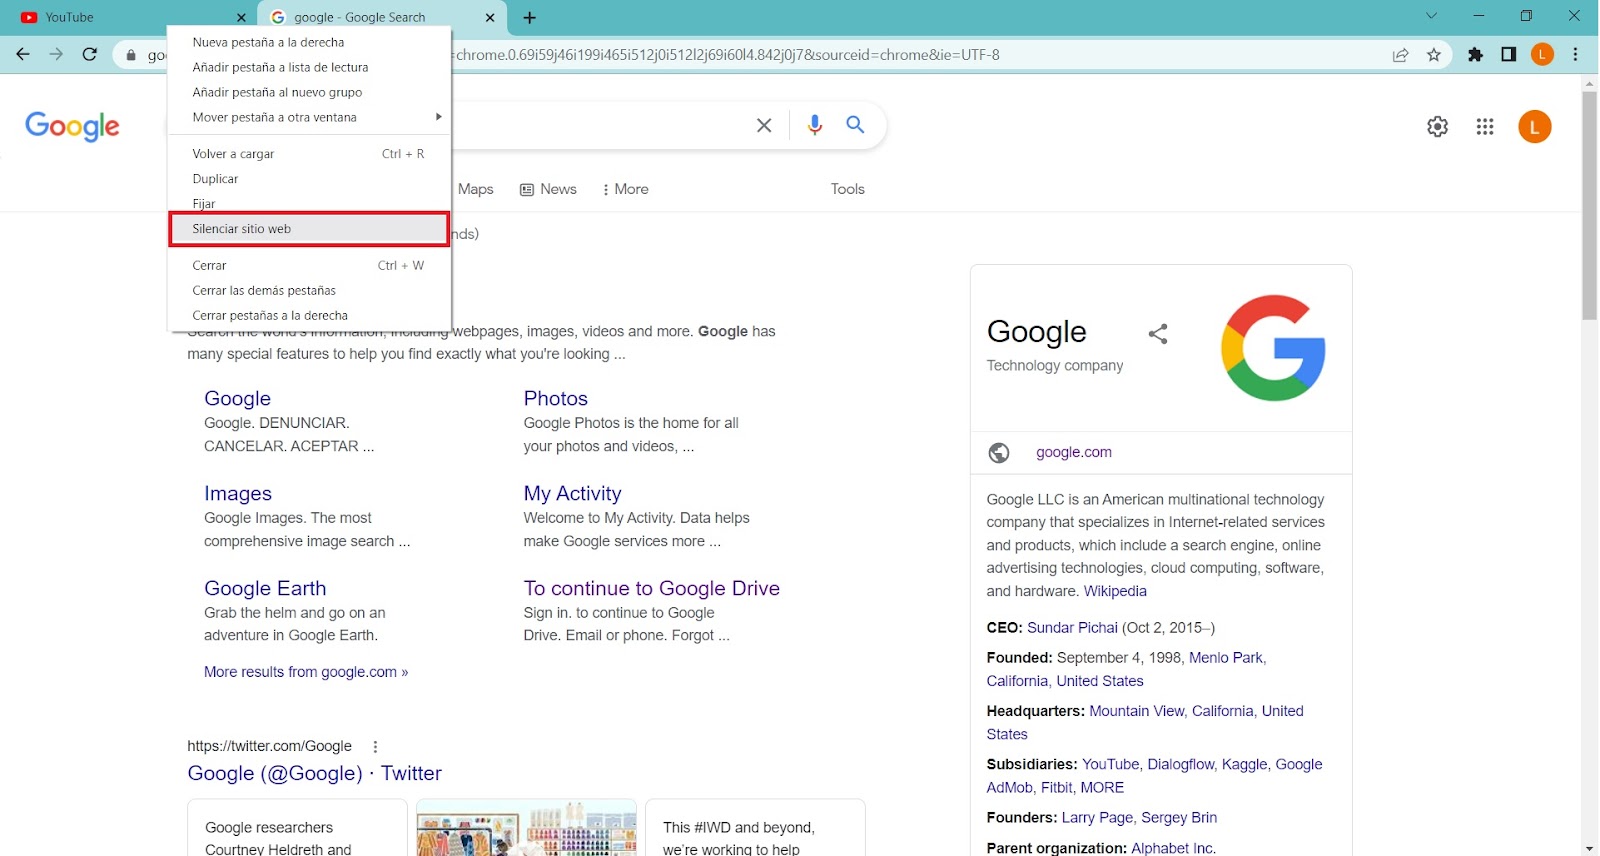1600x856 pixels.
Task: Open Google account orange avatar
Action: pos(1535,127)
